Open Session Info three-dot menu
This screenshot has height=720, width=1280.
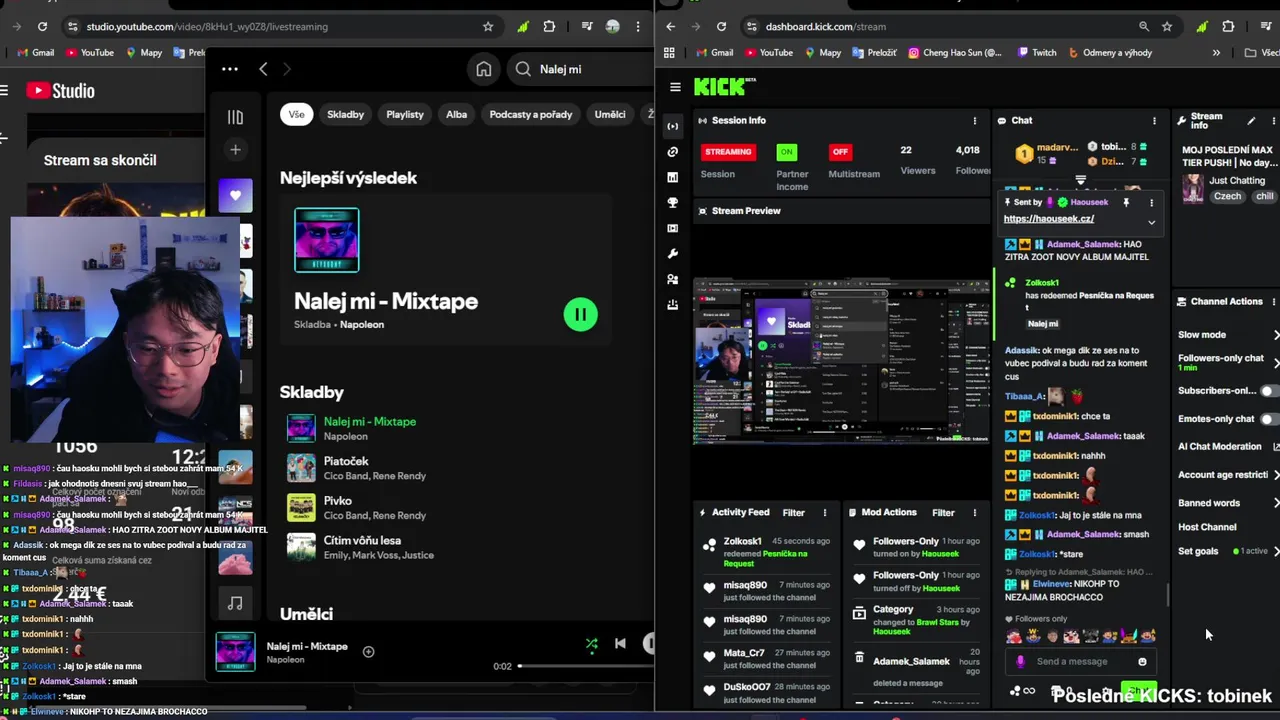click(975, 121)
